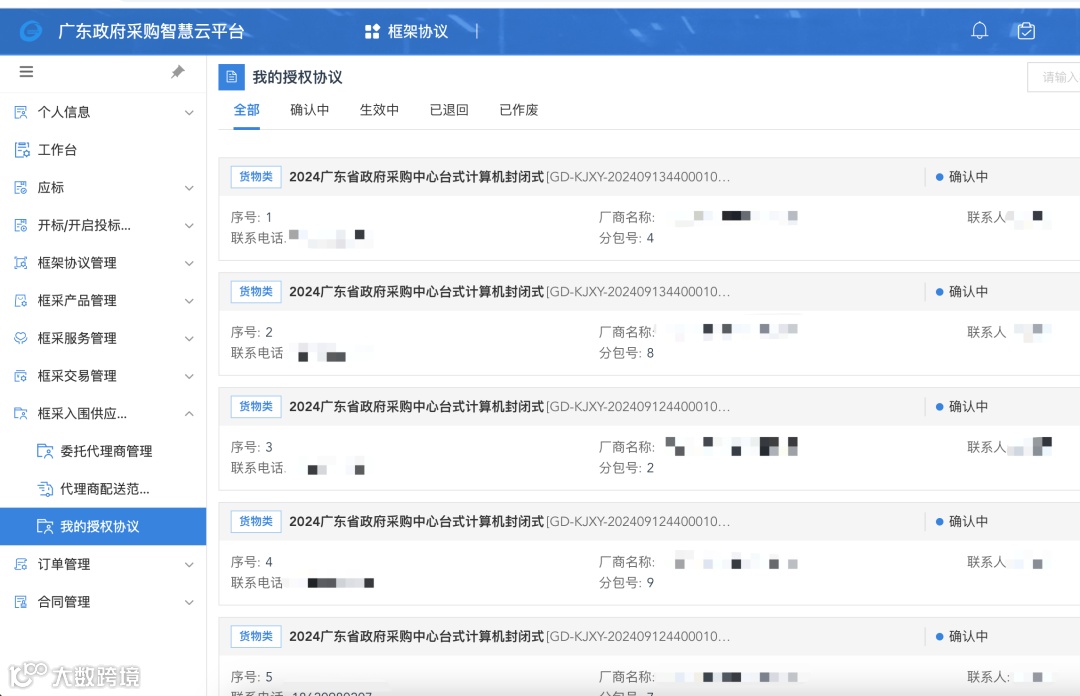Open agreement title for 序号 2 card

[x=509, y=291]
